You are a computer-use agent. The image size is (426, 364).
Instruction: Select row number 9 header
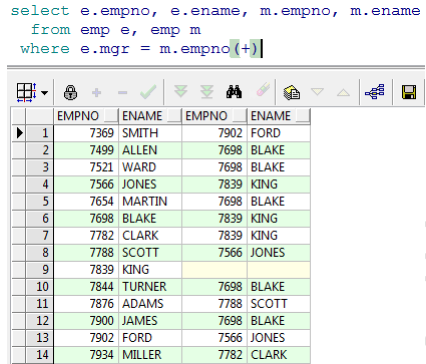pos(39,269)
